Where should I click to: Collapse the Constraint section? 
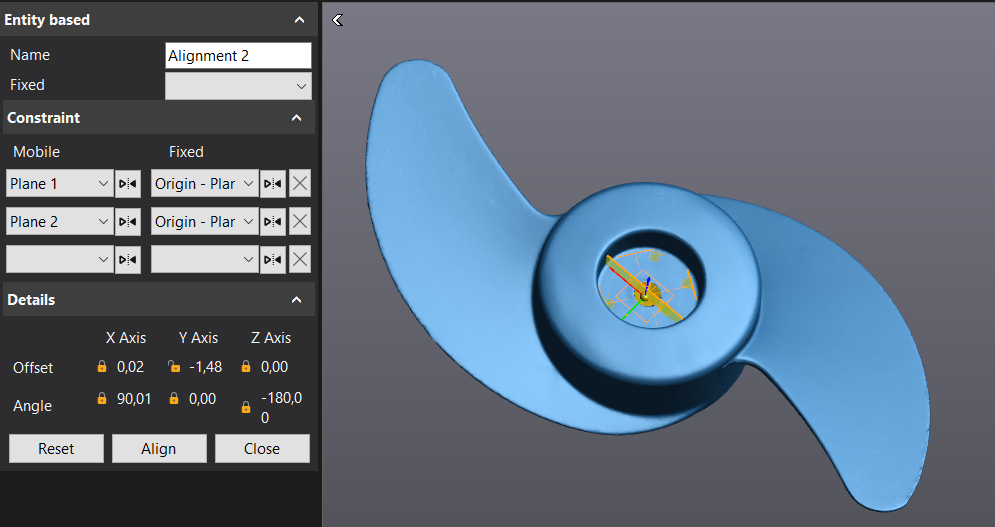pos(297,118)
